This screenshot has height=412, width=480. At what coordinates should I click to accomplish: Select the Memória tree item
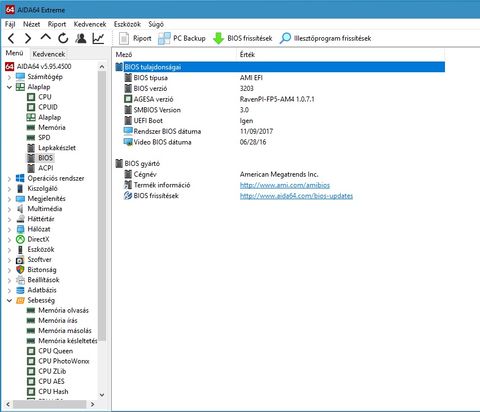pyautogui.click(x=46, y=127)
